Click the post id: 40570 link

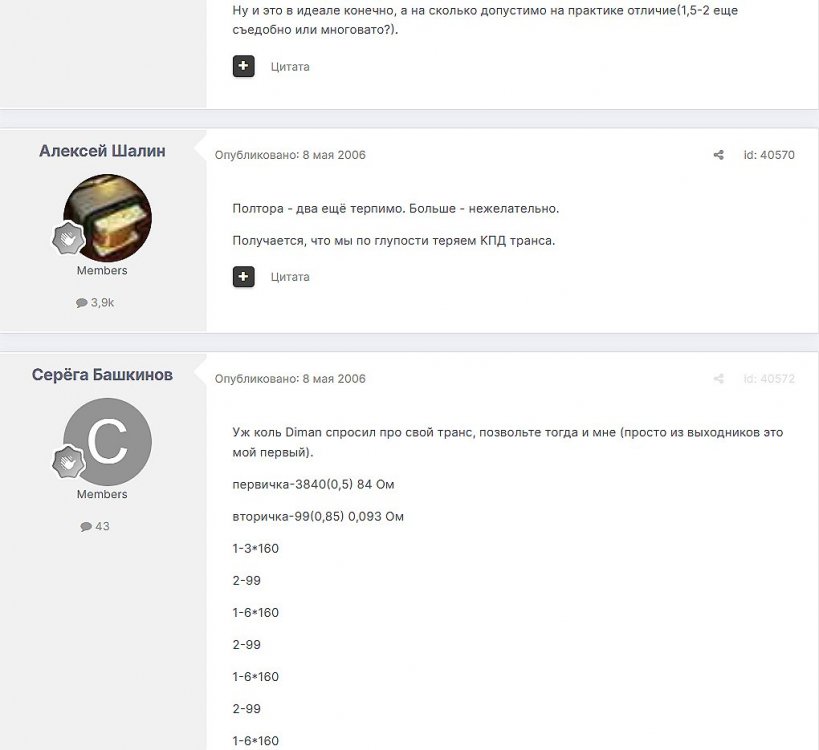pos(769,155)
